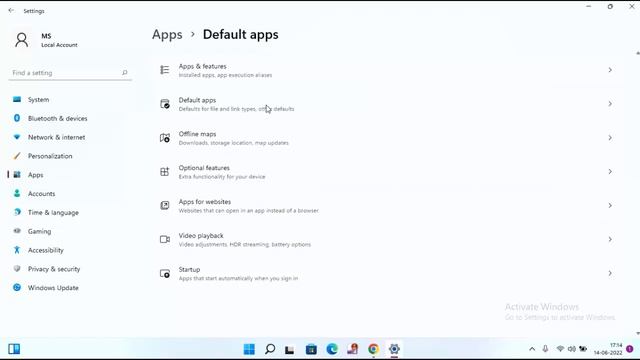Screen dimensions: 640x360
Task: Click the Bluetooth & devices icon
Action: (17, 118)
